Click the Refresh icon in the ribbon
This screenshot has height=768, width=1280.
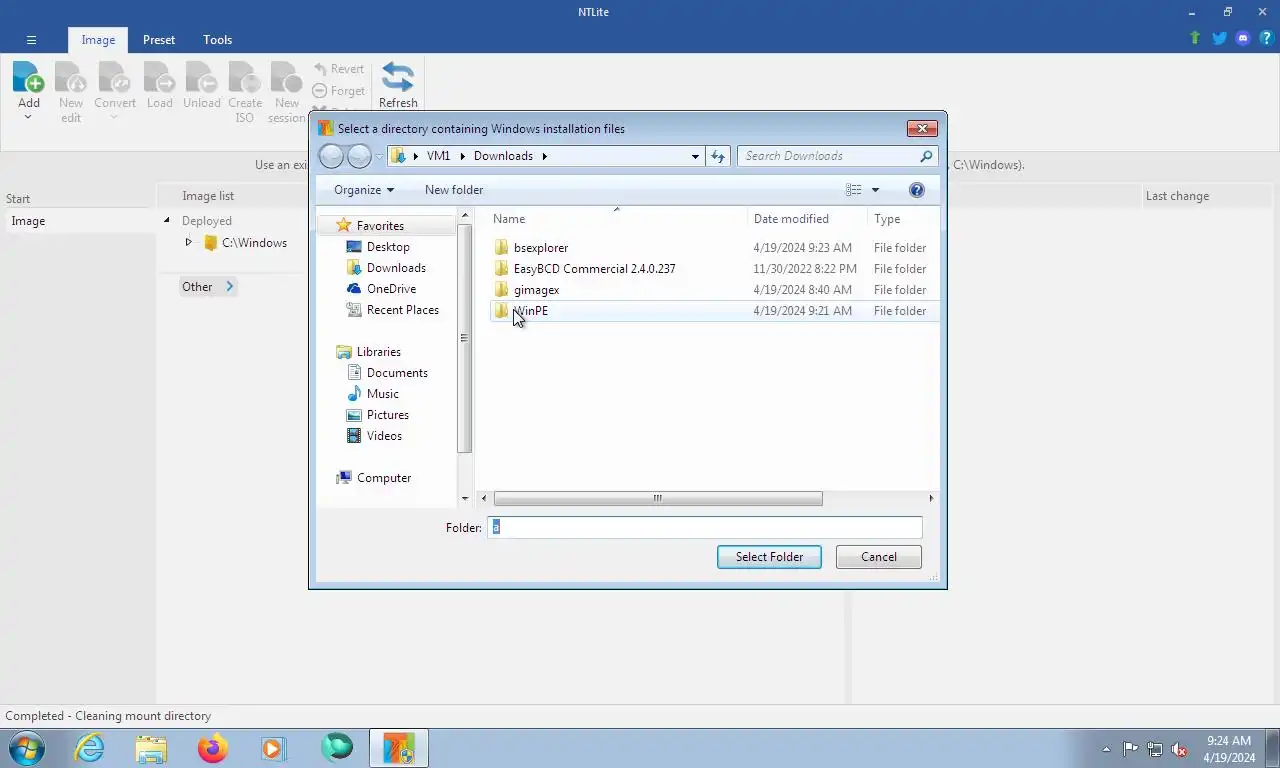398,76
